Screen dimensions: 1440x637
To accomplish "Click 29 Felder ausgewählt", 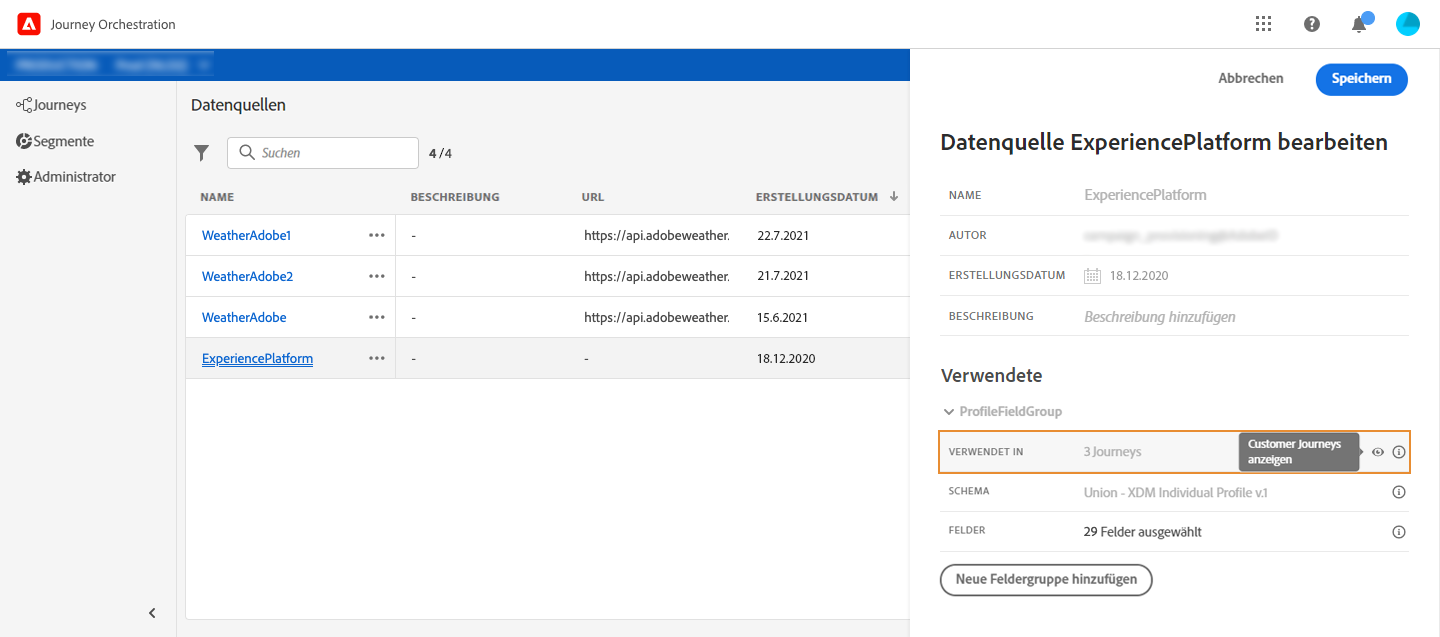I will click(x=1143, y=532).
